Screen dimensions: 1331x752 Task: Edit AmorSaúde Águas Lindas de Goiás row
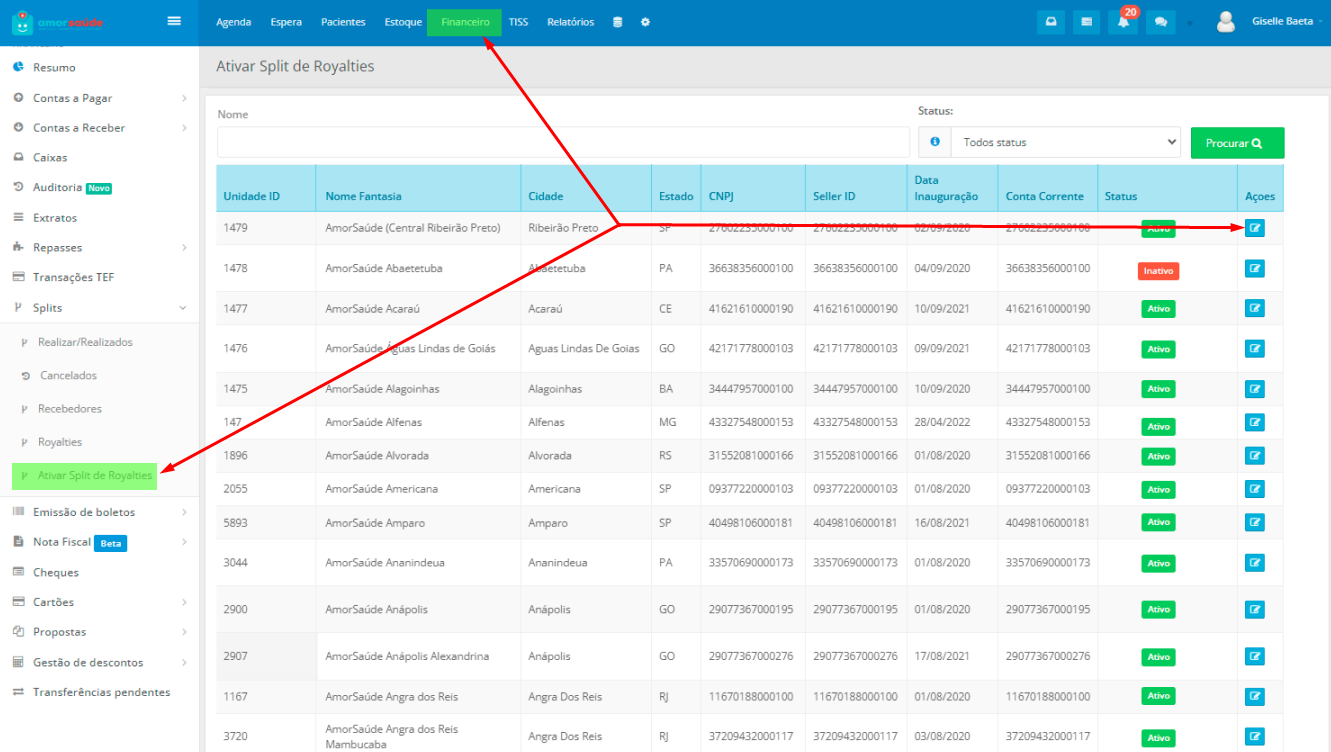[1255, 348]
